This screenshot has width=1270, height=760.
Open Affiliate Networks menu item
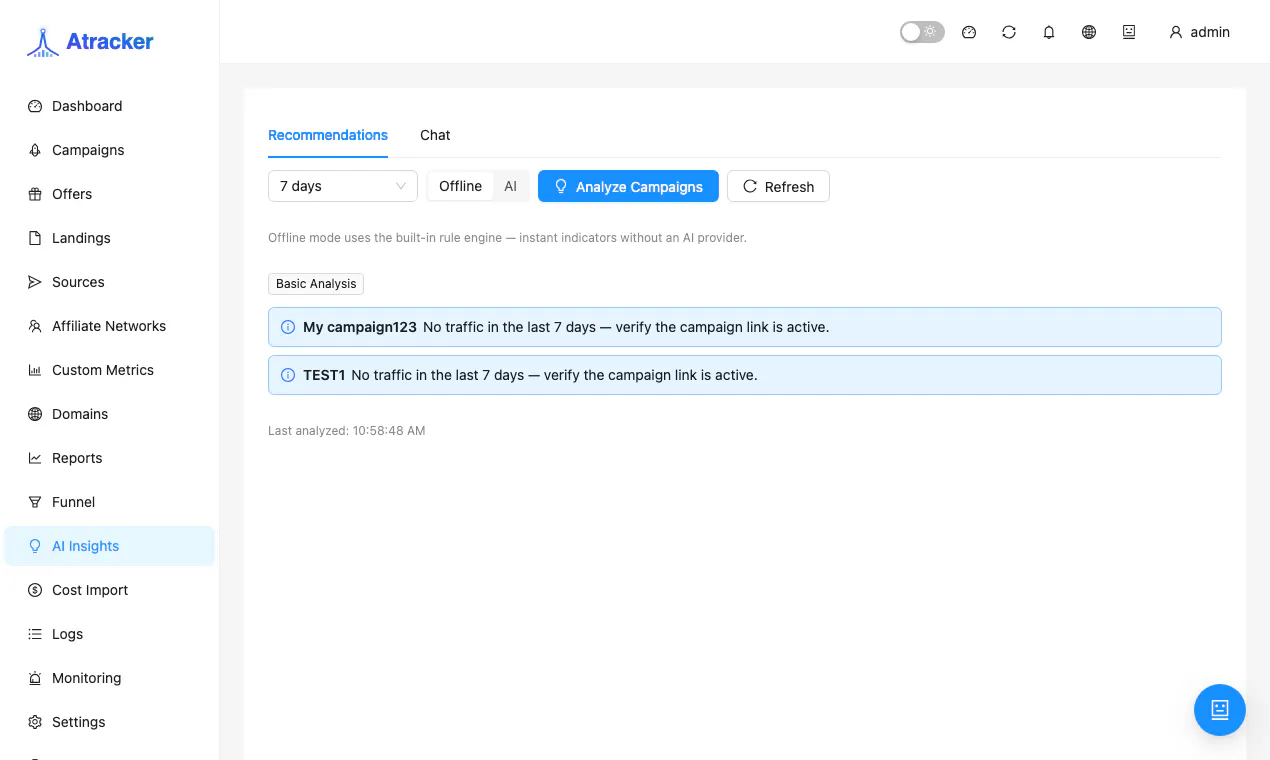coord(109,326)
